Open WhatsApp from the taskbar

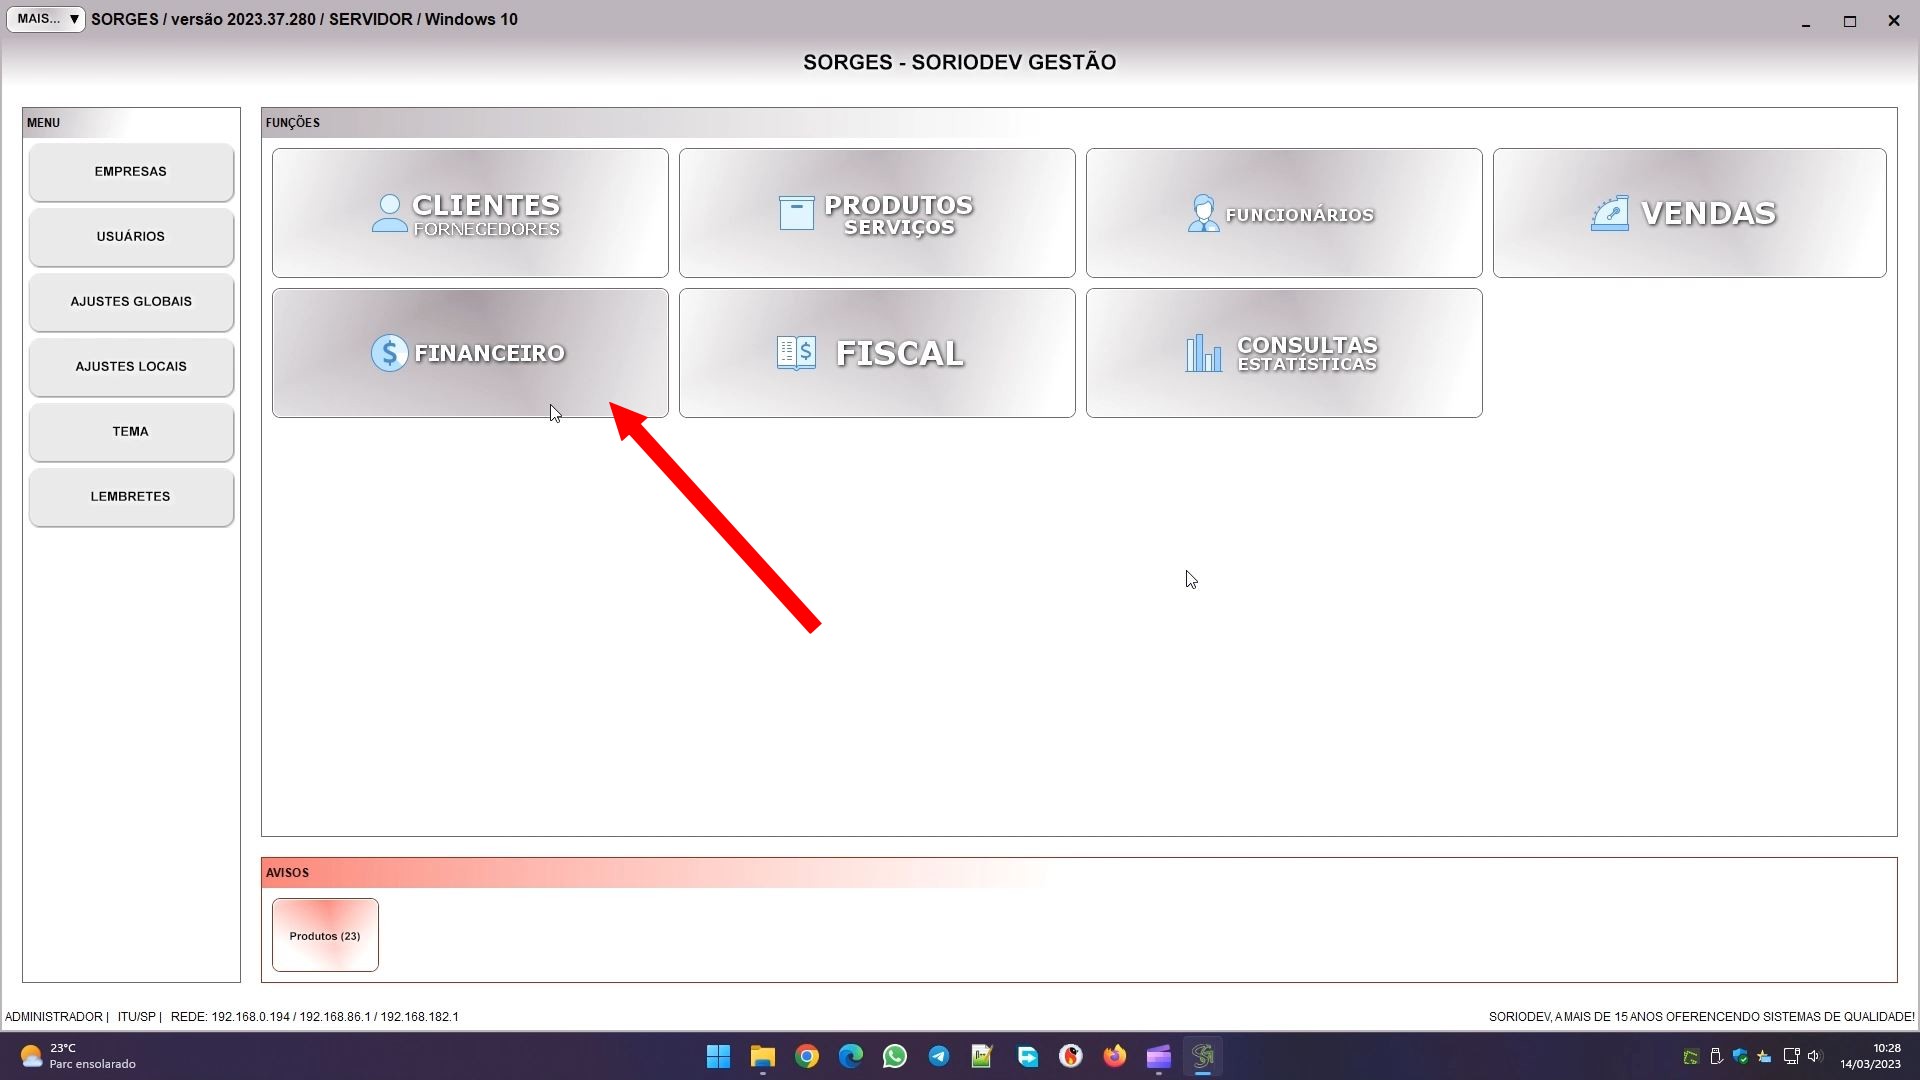click(895, 1056)
